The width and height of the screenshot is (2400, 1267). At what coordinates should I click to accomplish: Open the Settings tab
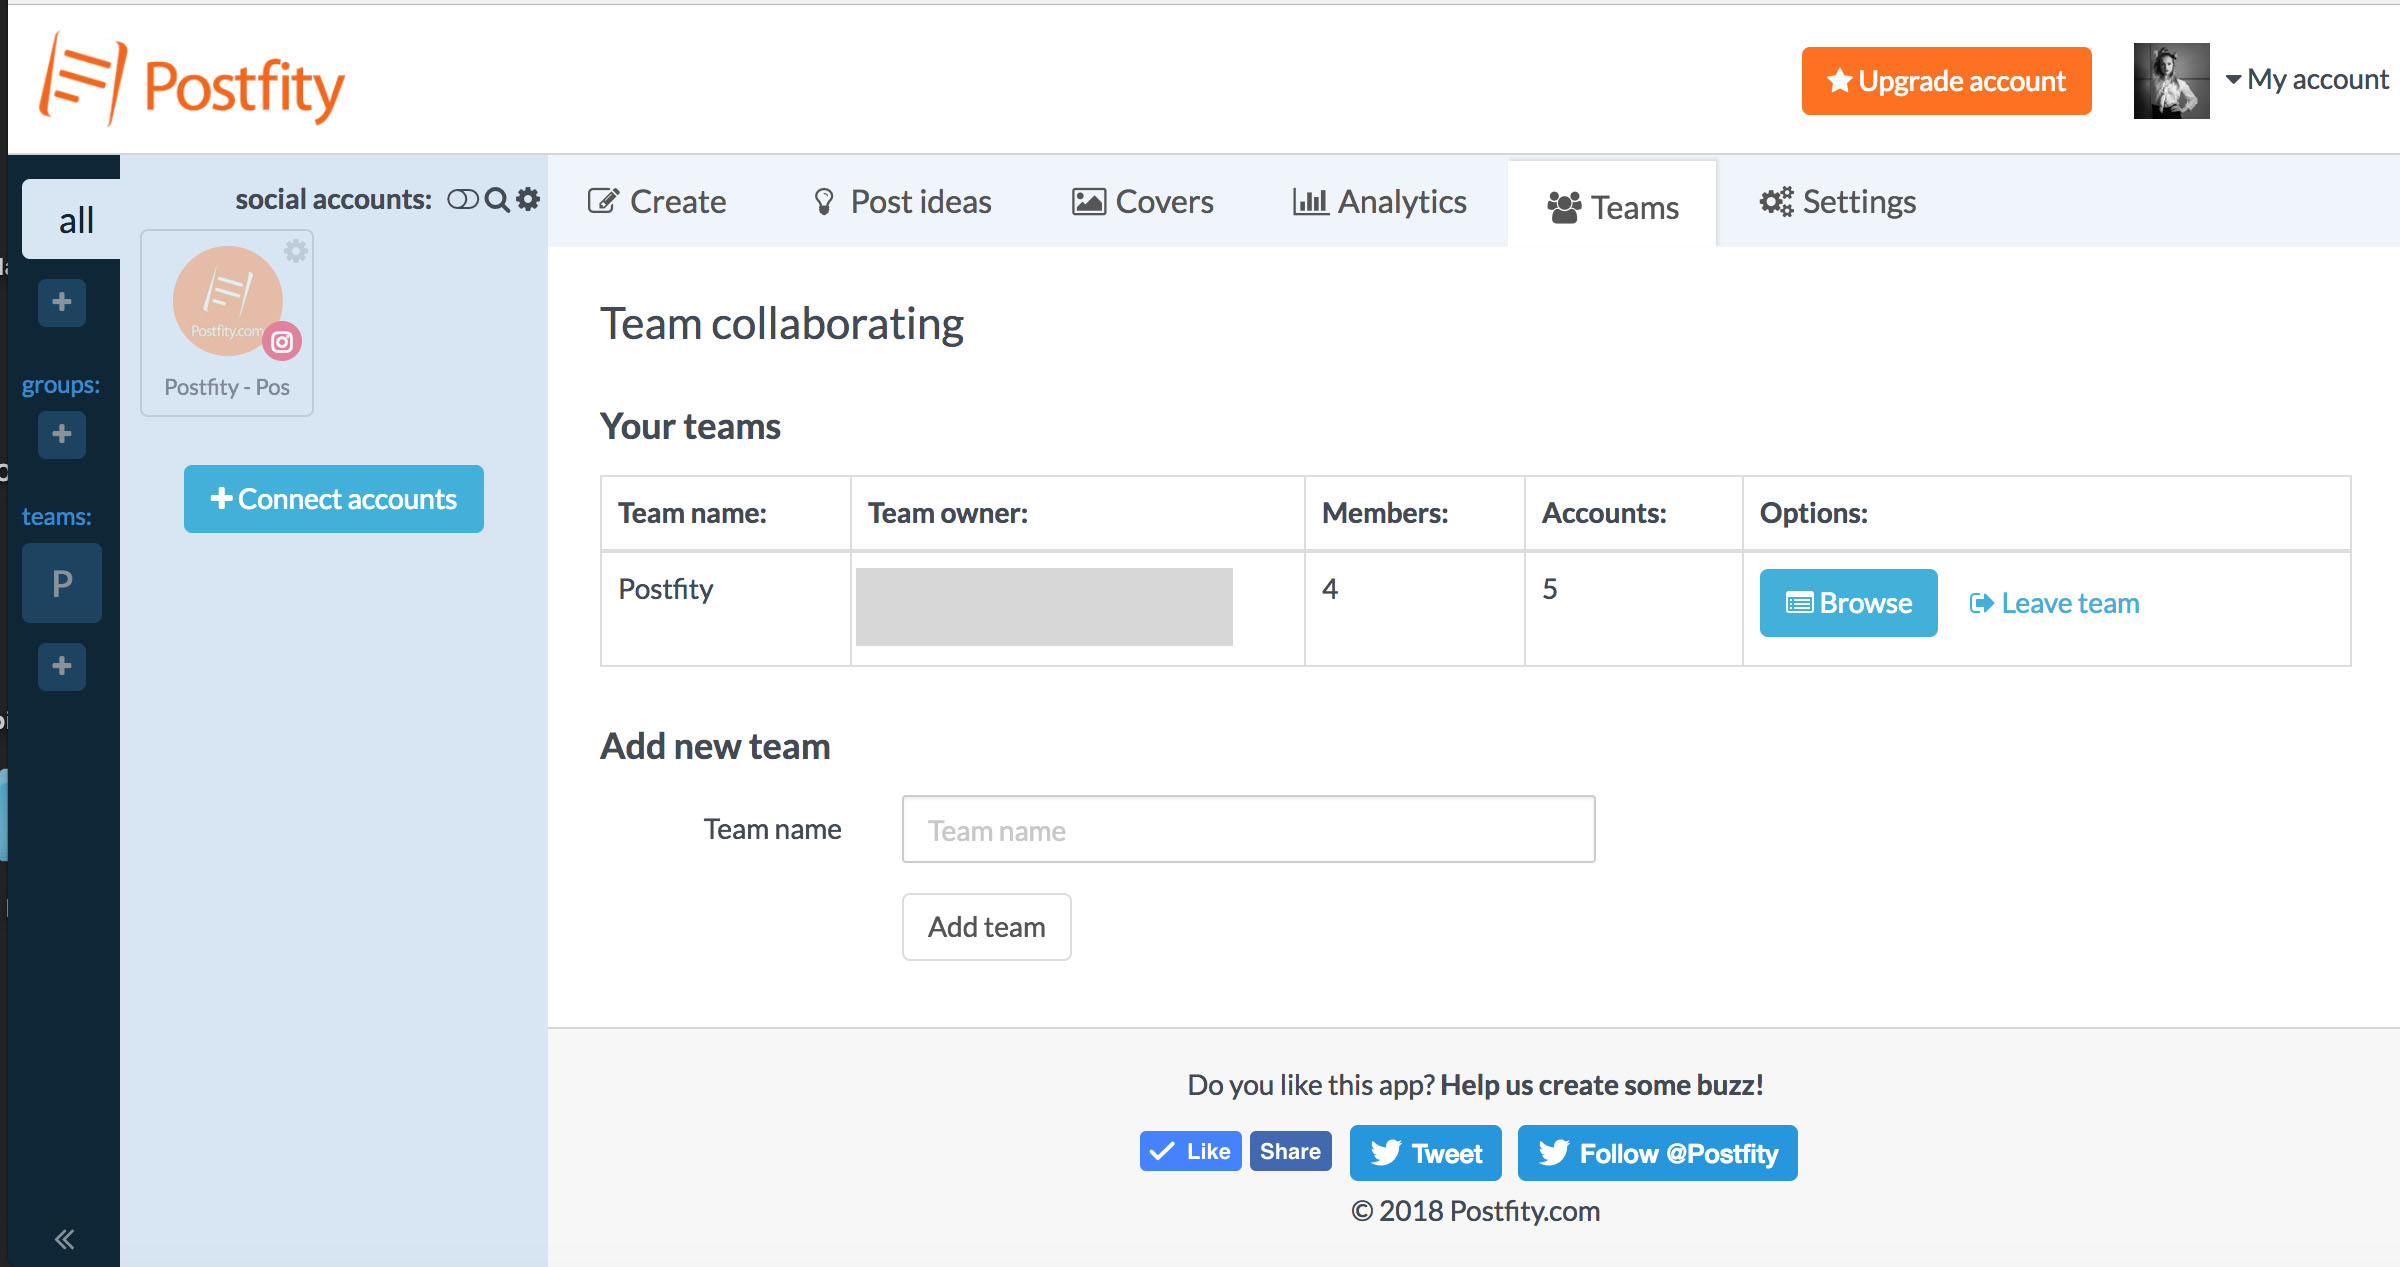1838,202
